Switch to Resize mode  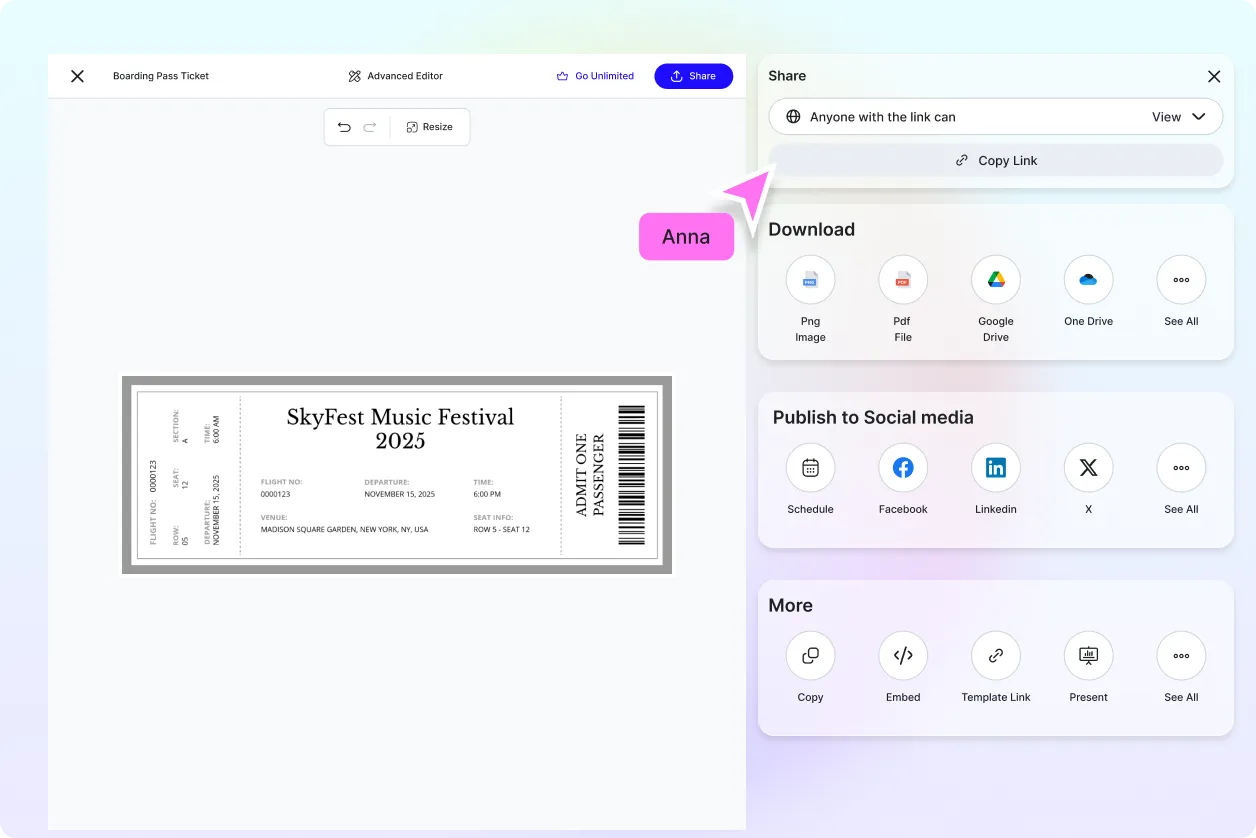[430, 127]
